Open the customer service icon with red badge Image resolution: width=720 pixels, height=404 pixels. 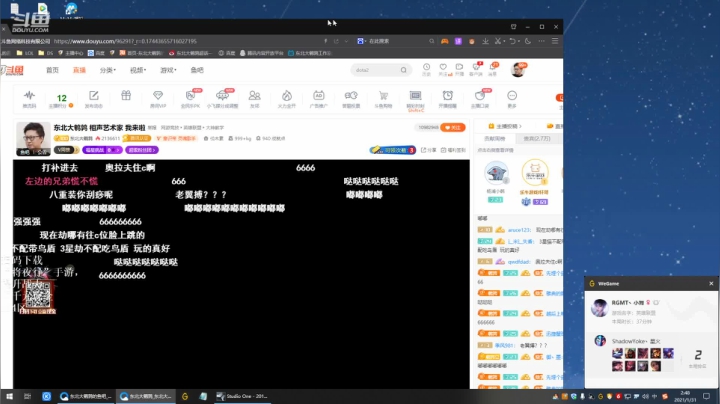coord(476,69)
